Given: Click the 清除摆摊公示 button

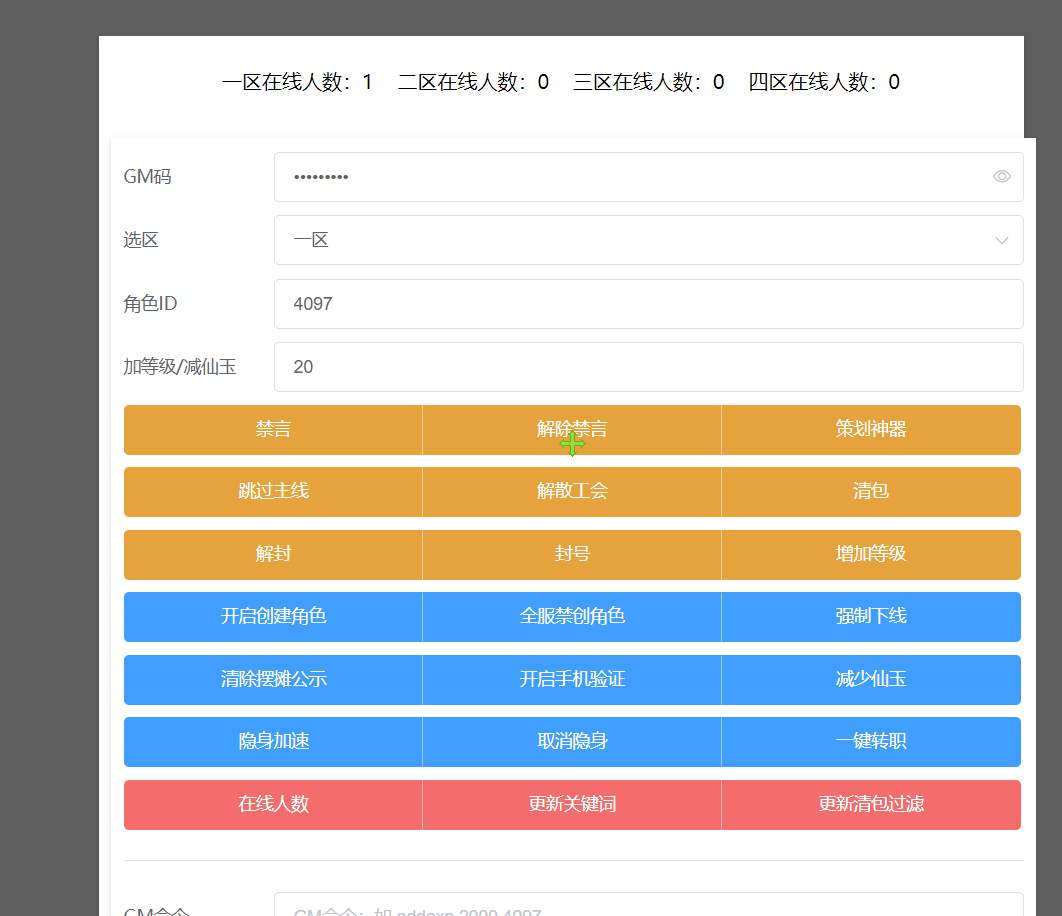Looking at the screenshot, I should point(273,680).
